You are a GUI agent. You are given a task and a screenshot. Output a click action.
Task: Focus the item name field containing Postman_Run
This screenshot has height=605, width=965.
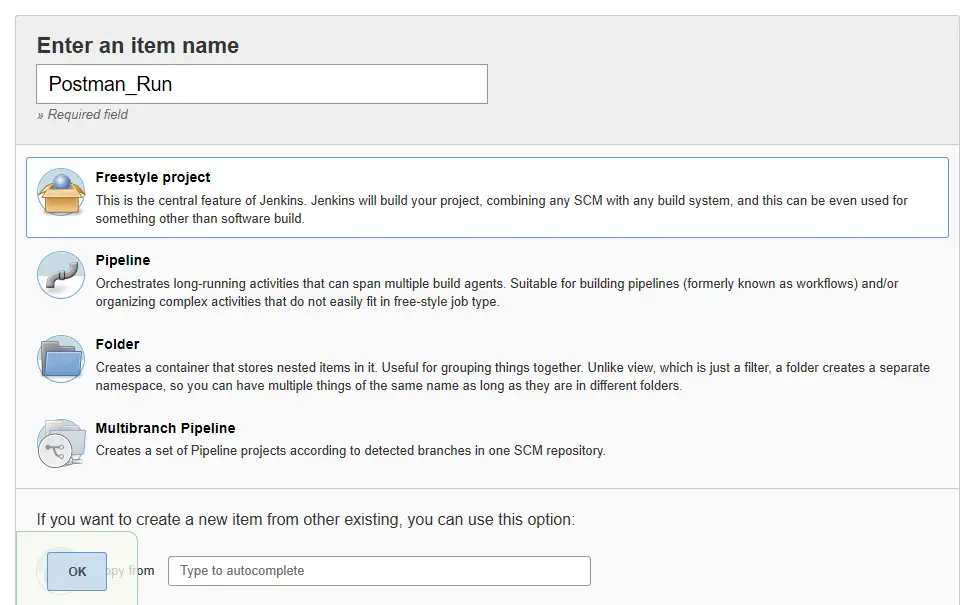pos(262,84)
